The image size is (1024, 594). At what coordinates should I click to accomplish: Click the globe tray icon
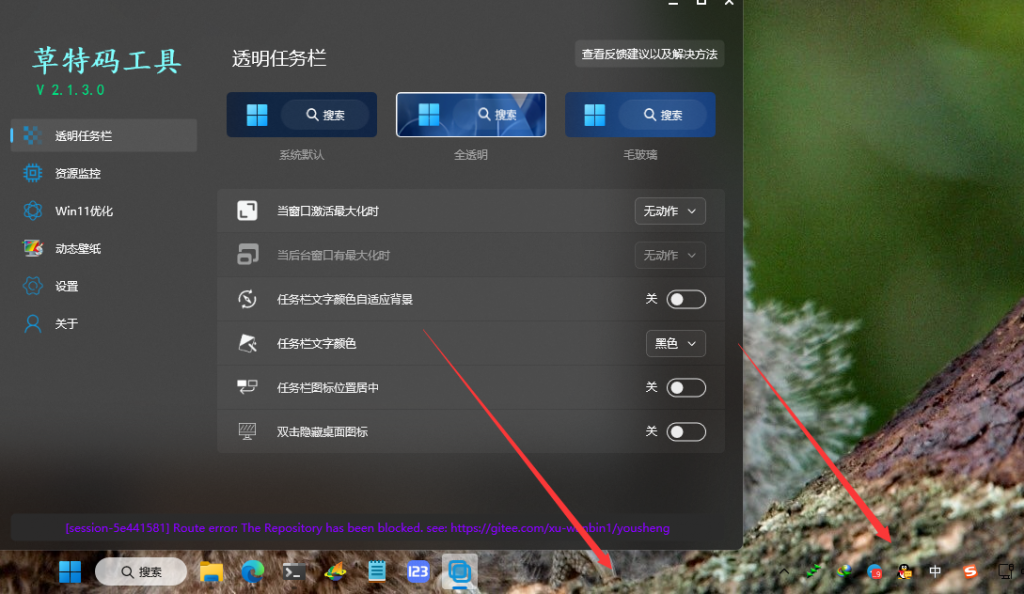(844, 572)
